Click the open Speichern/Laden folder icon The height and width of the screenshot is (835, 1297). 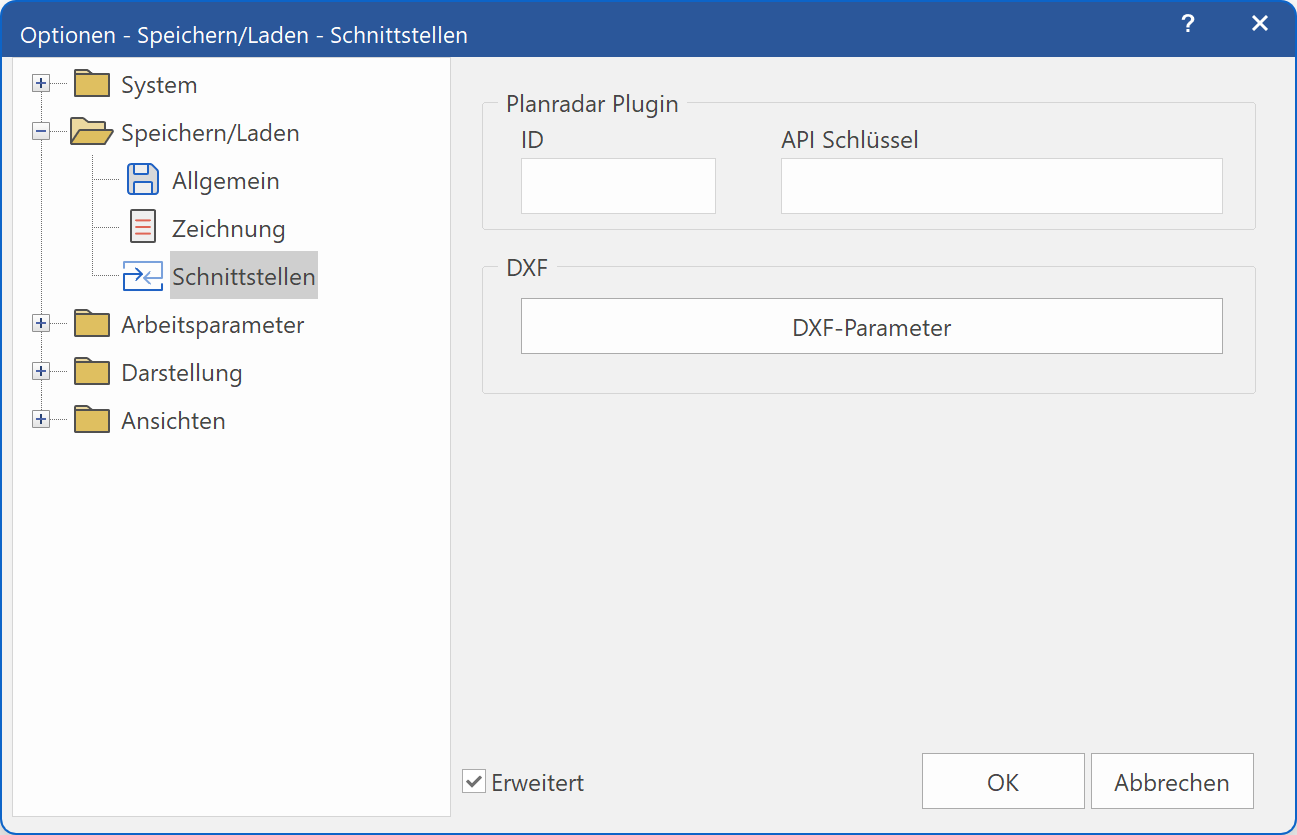pos(91,132)
